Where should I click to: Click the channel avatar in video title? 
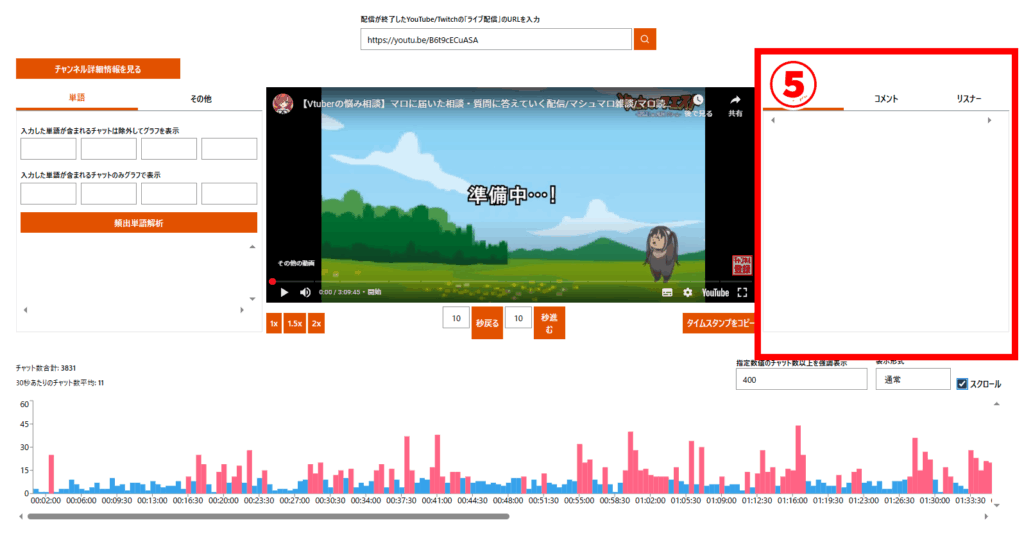(283, 103)
